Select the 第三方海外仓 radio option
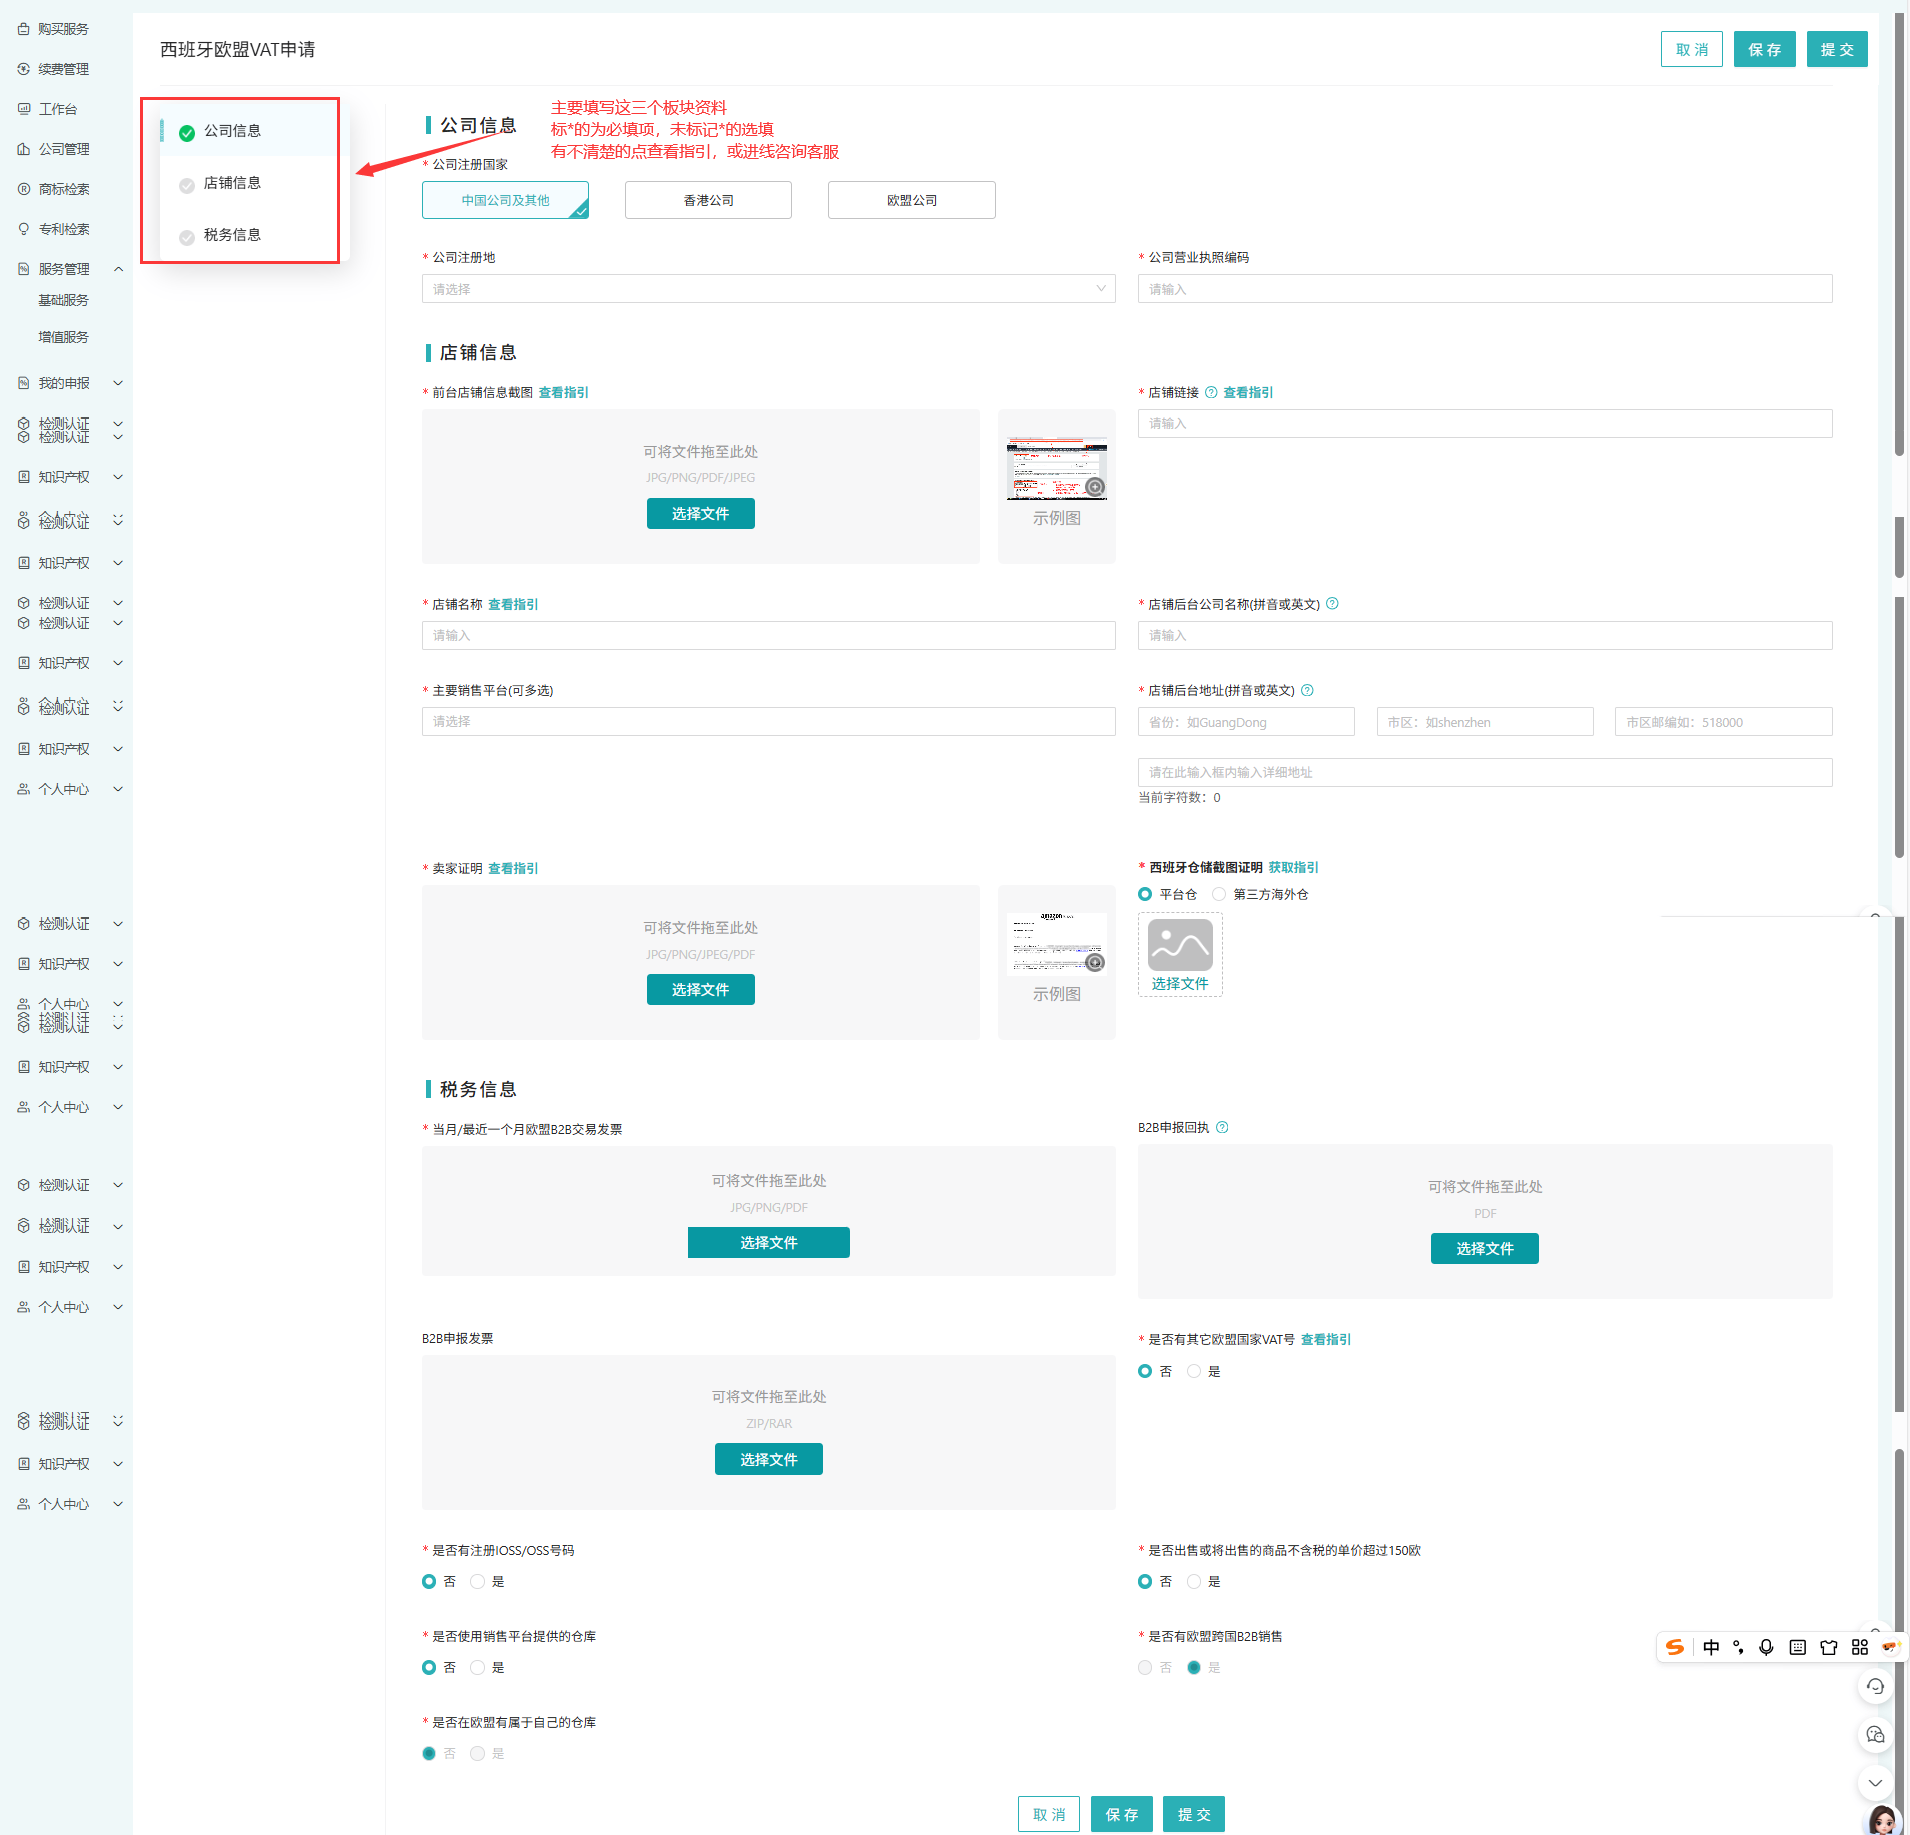 1219,894
